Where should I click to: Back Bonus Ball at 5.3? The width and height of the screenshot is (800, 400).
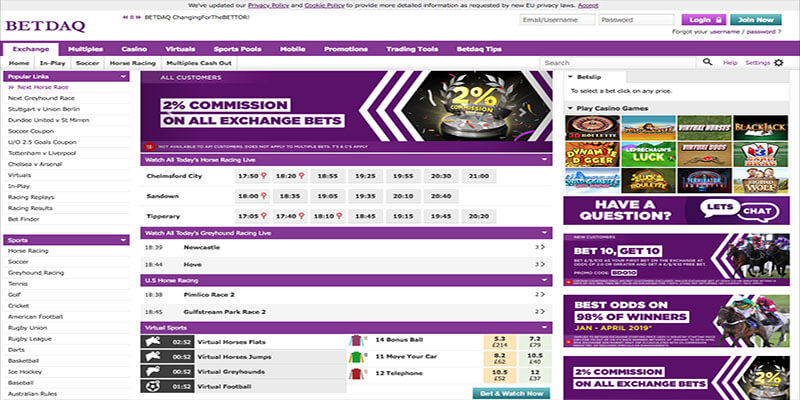[500, 342]
